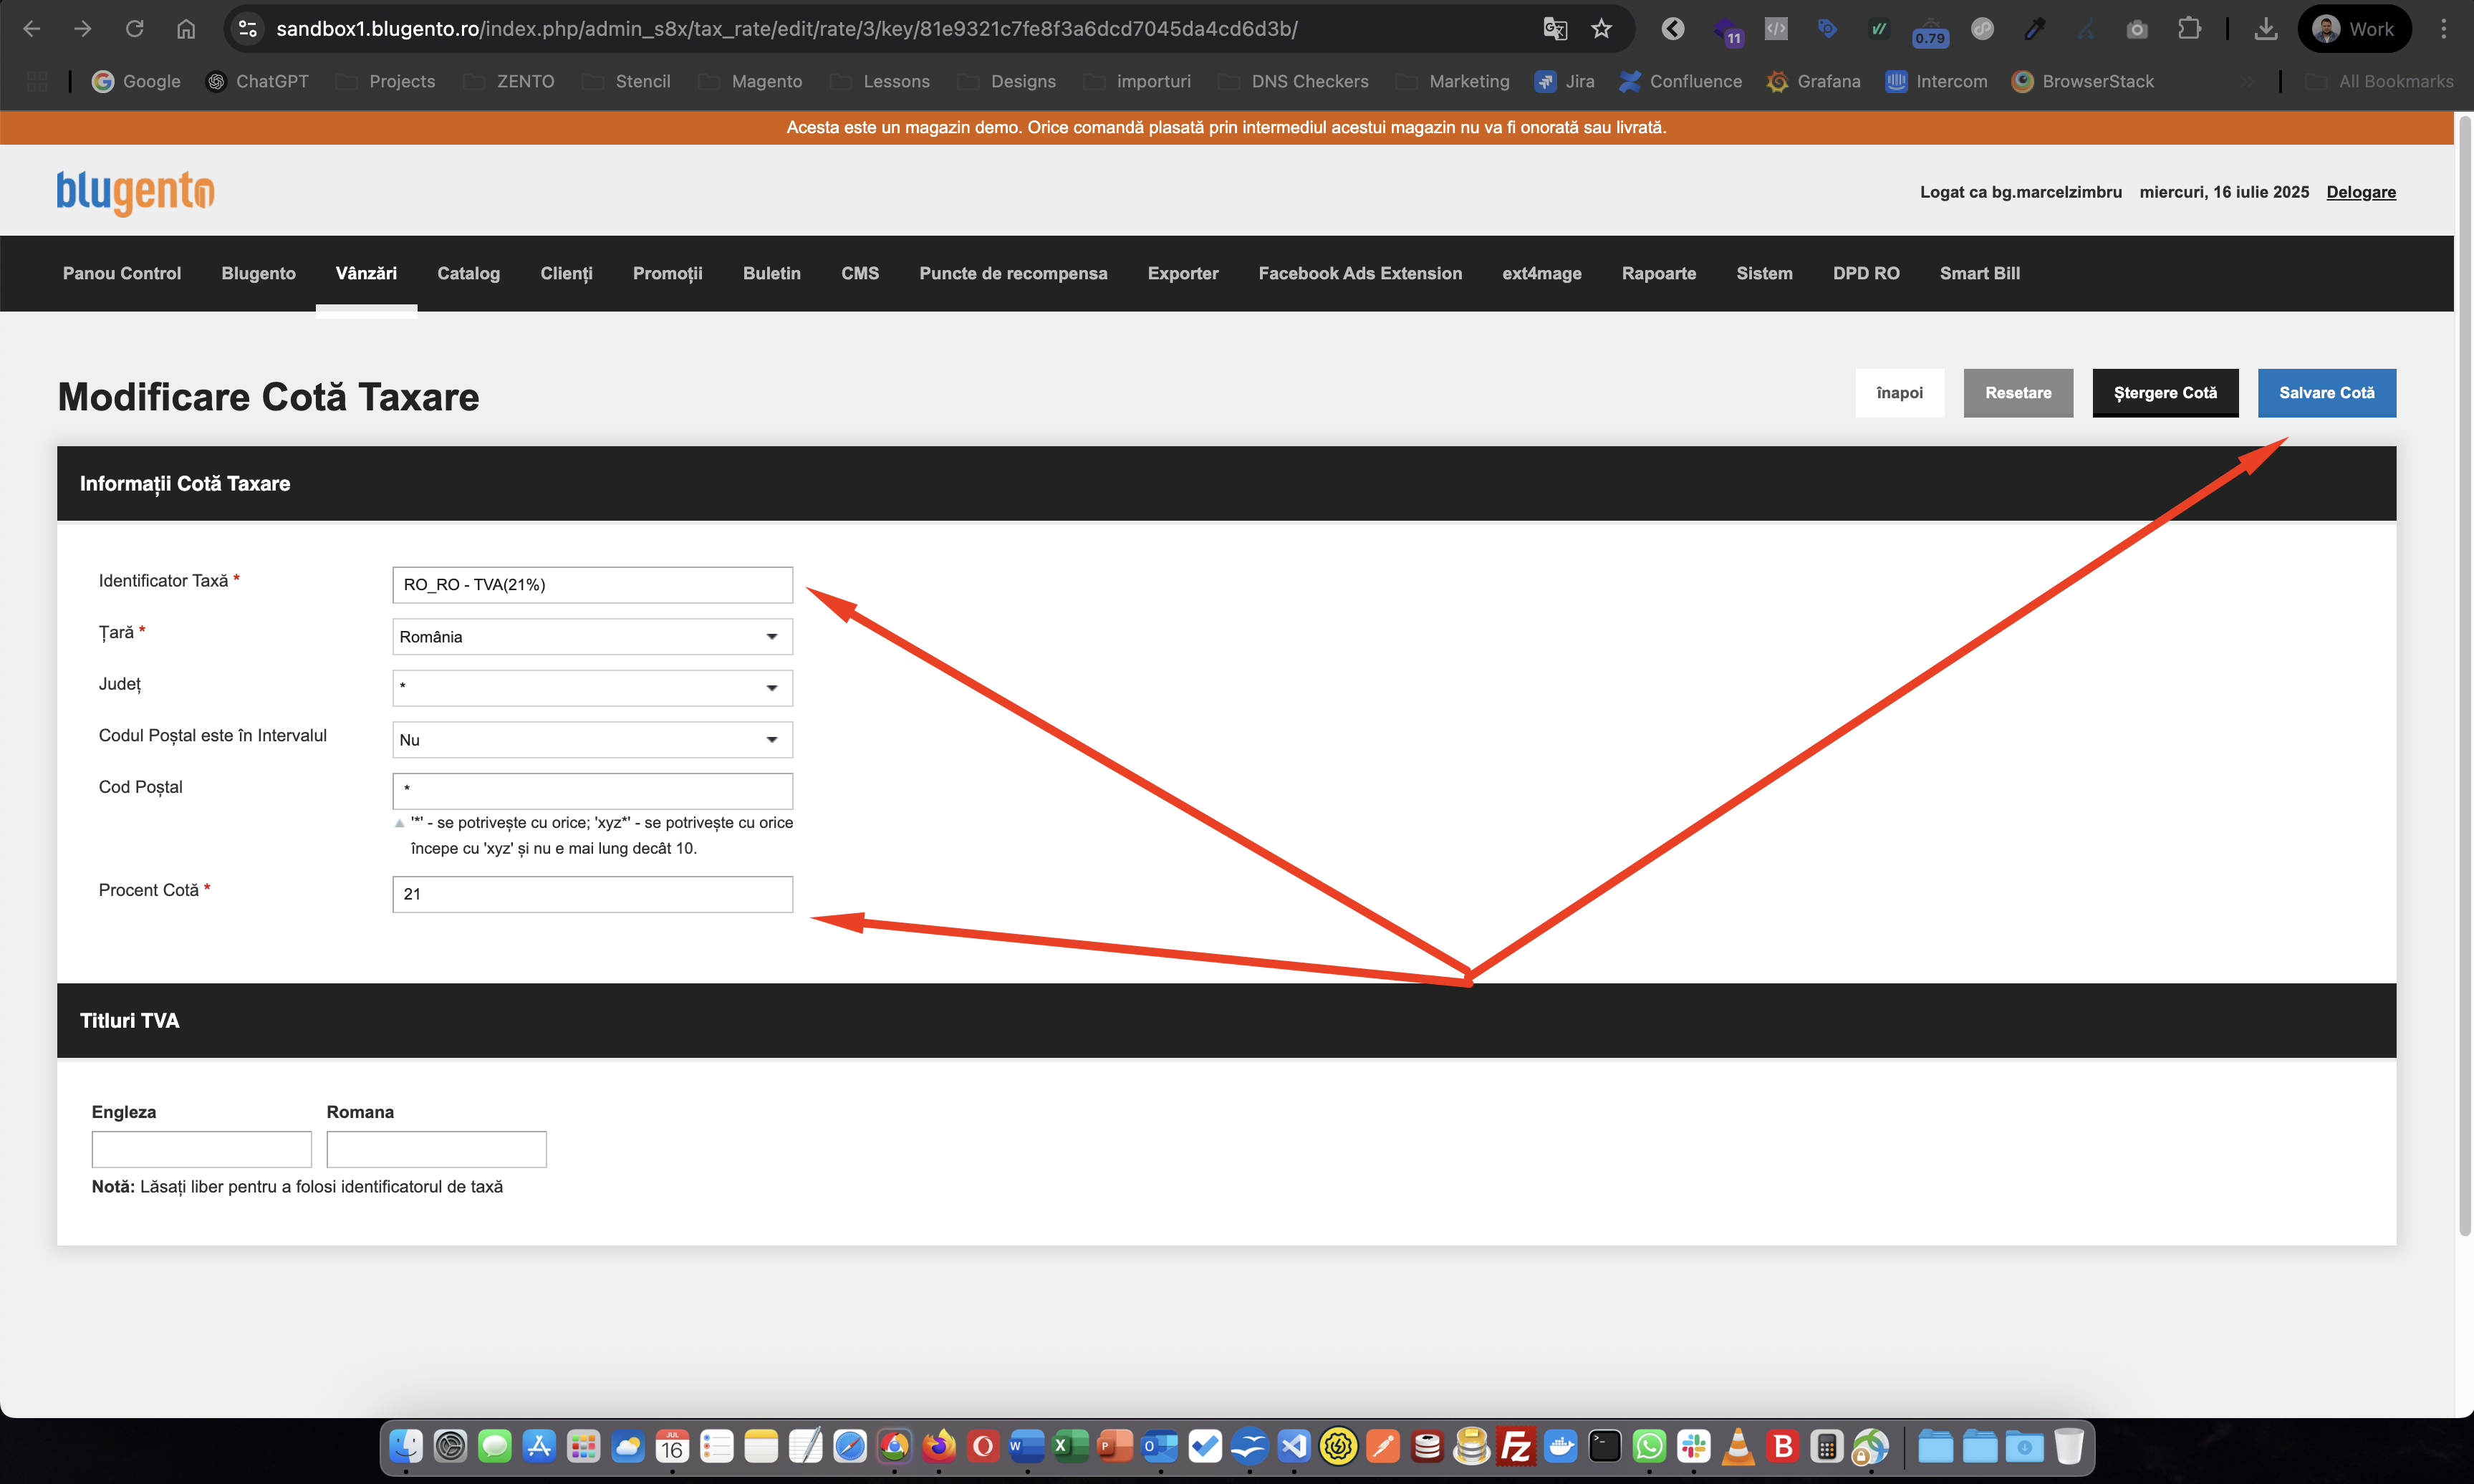Screen dimensions: 2474x1484
Task: Click the camera screenshot extension icon
Action: 2137,29
